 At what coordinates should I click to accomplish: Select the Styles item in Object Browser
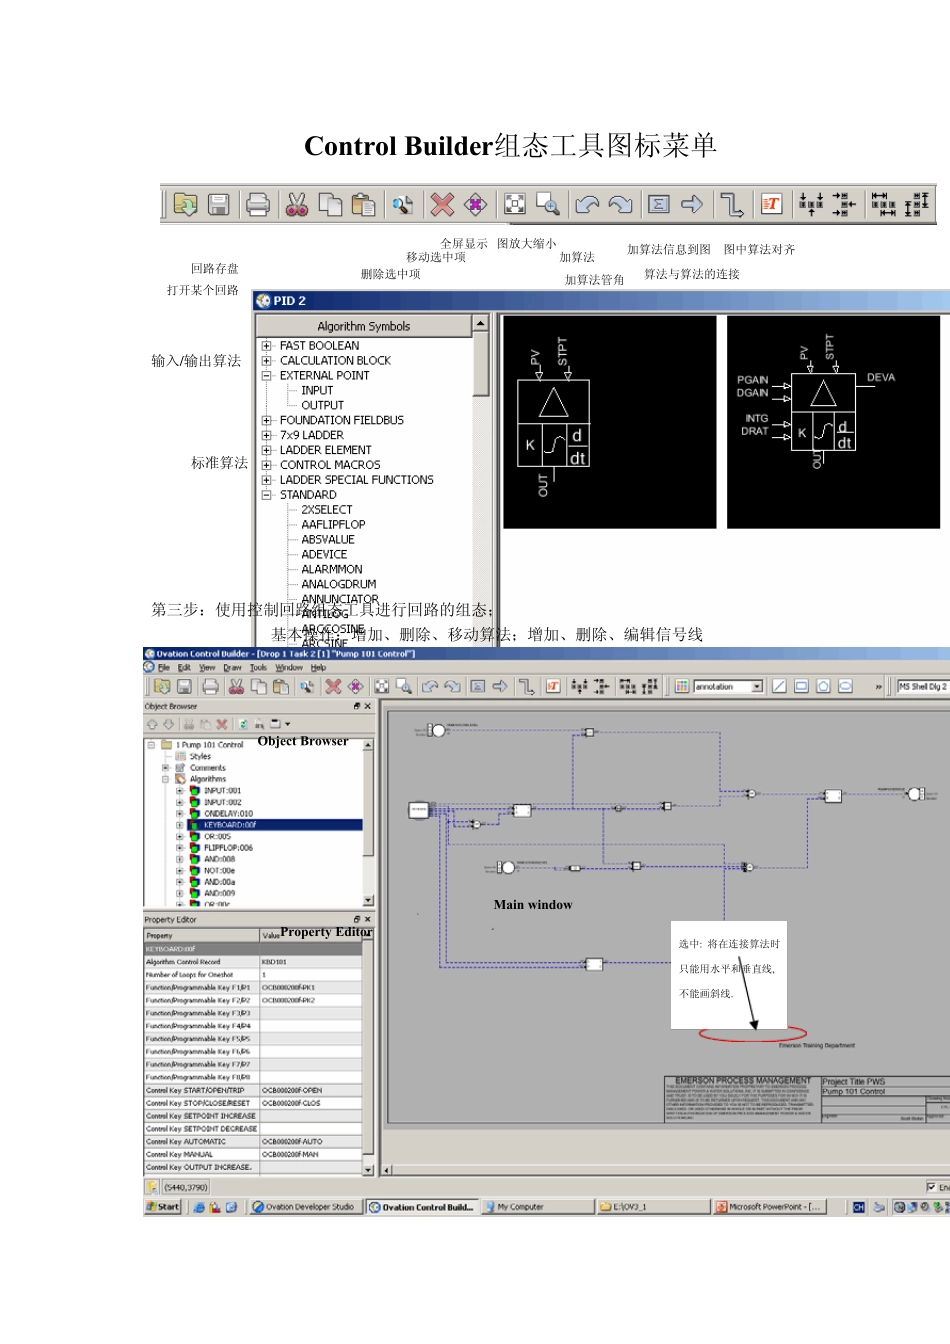(200, 757)
